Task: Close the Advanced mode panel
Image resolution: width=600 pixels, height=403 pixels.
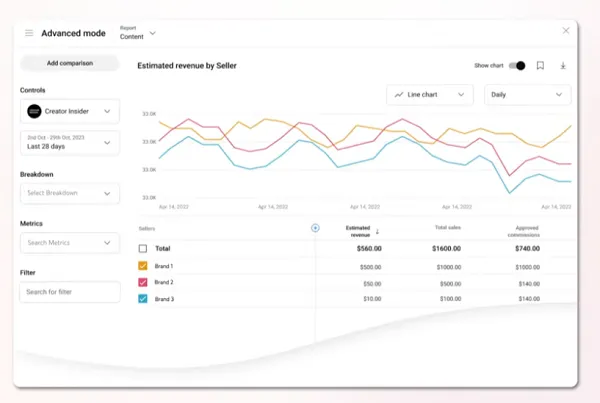Action: (565, 31)
